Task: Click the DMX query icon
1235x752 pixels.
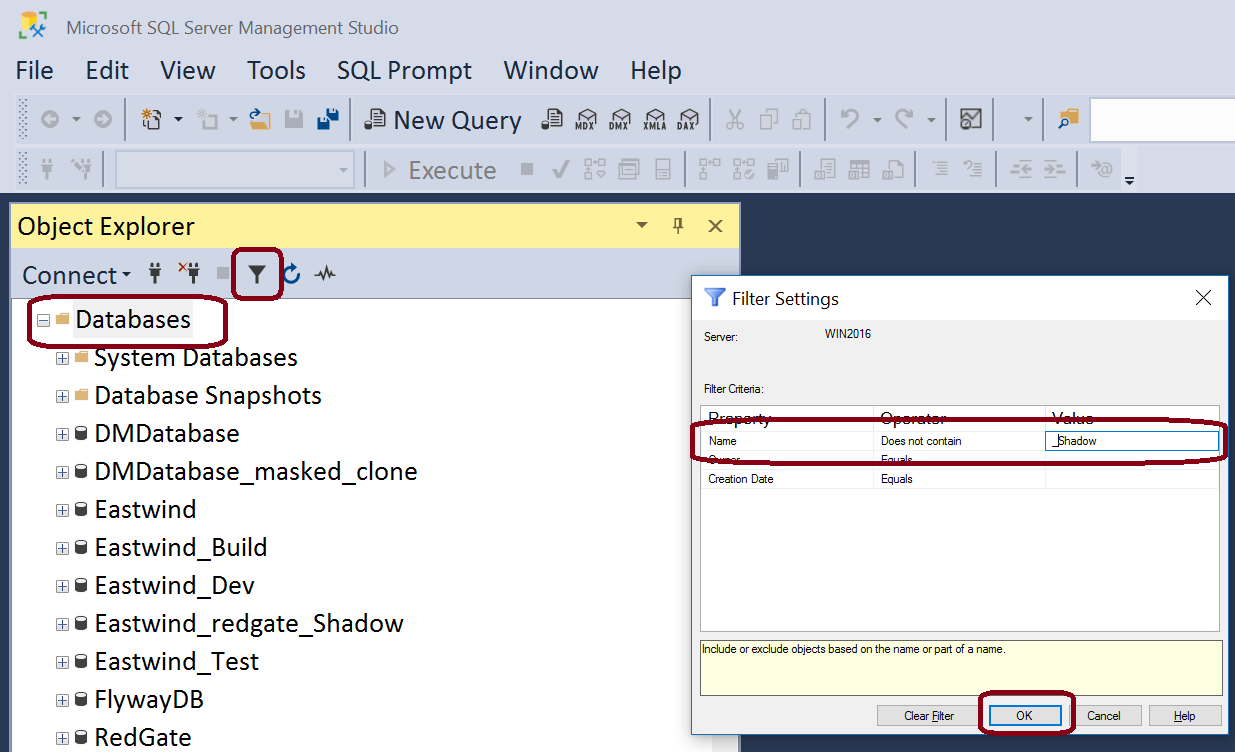Action: pyautogui.click(x=620, y=120)
